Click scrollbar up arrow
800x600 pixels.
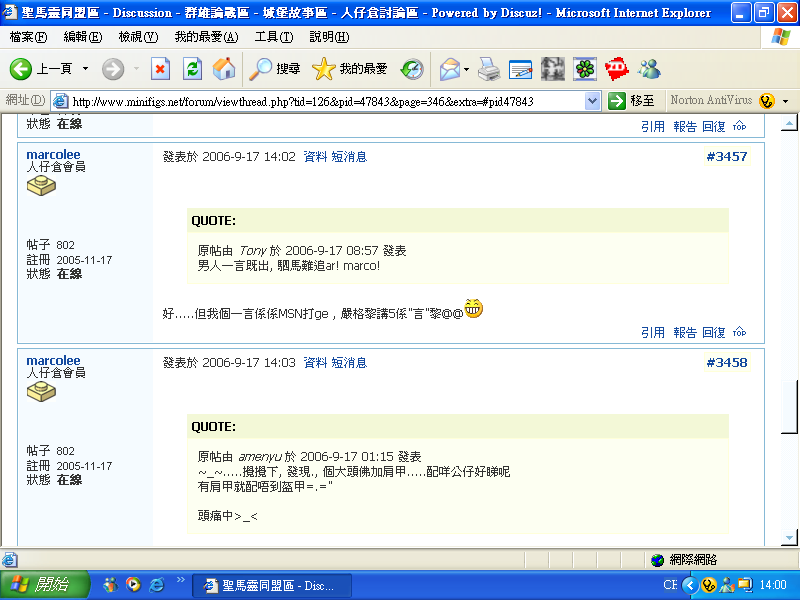click(x=789, y=122)
